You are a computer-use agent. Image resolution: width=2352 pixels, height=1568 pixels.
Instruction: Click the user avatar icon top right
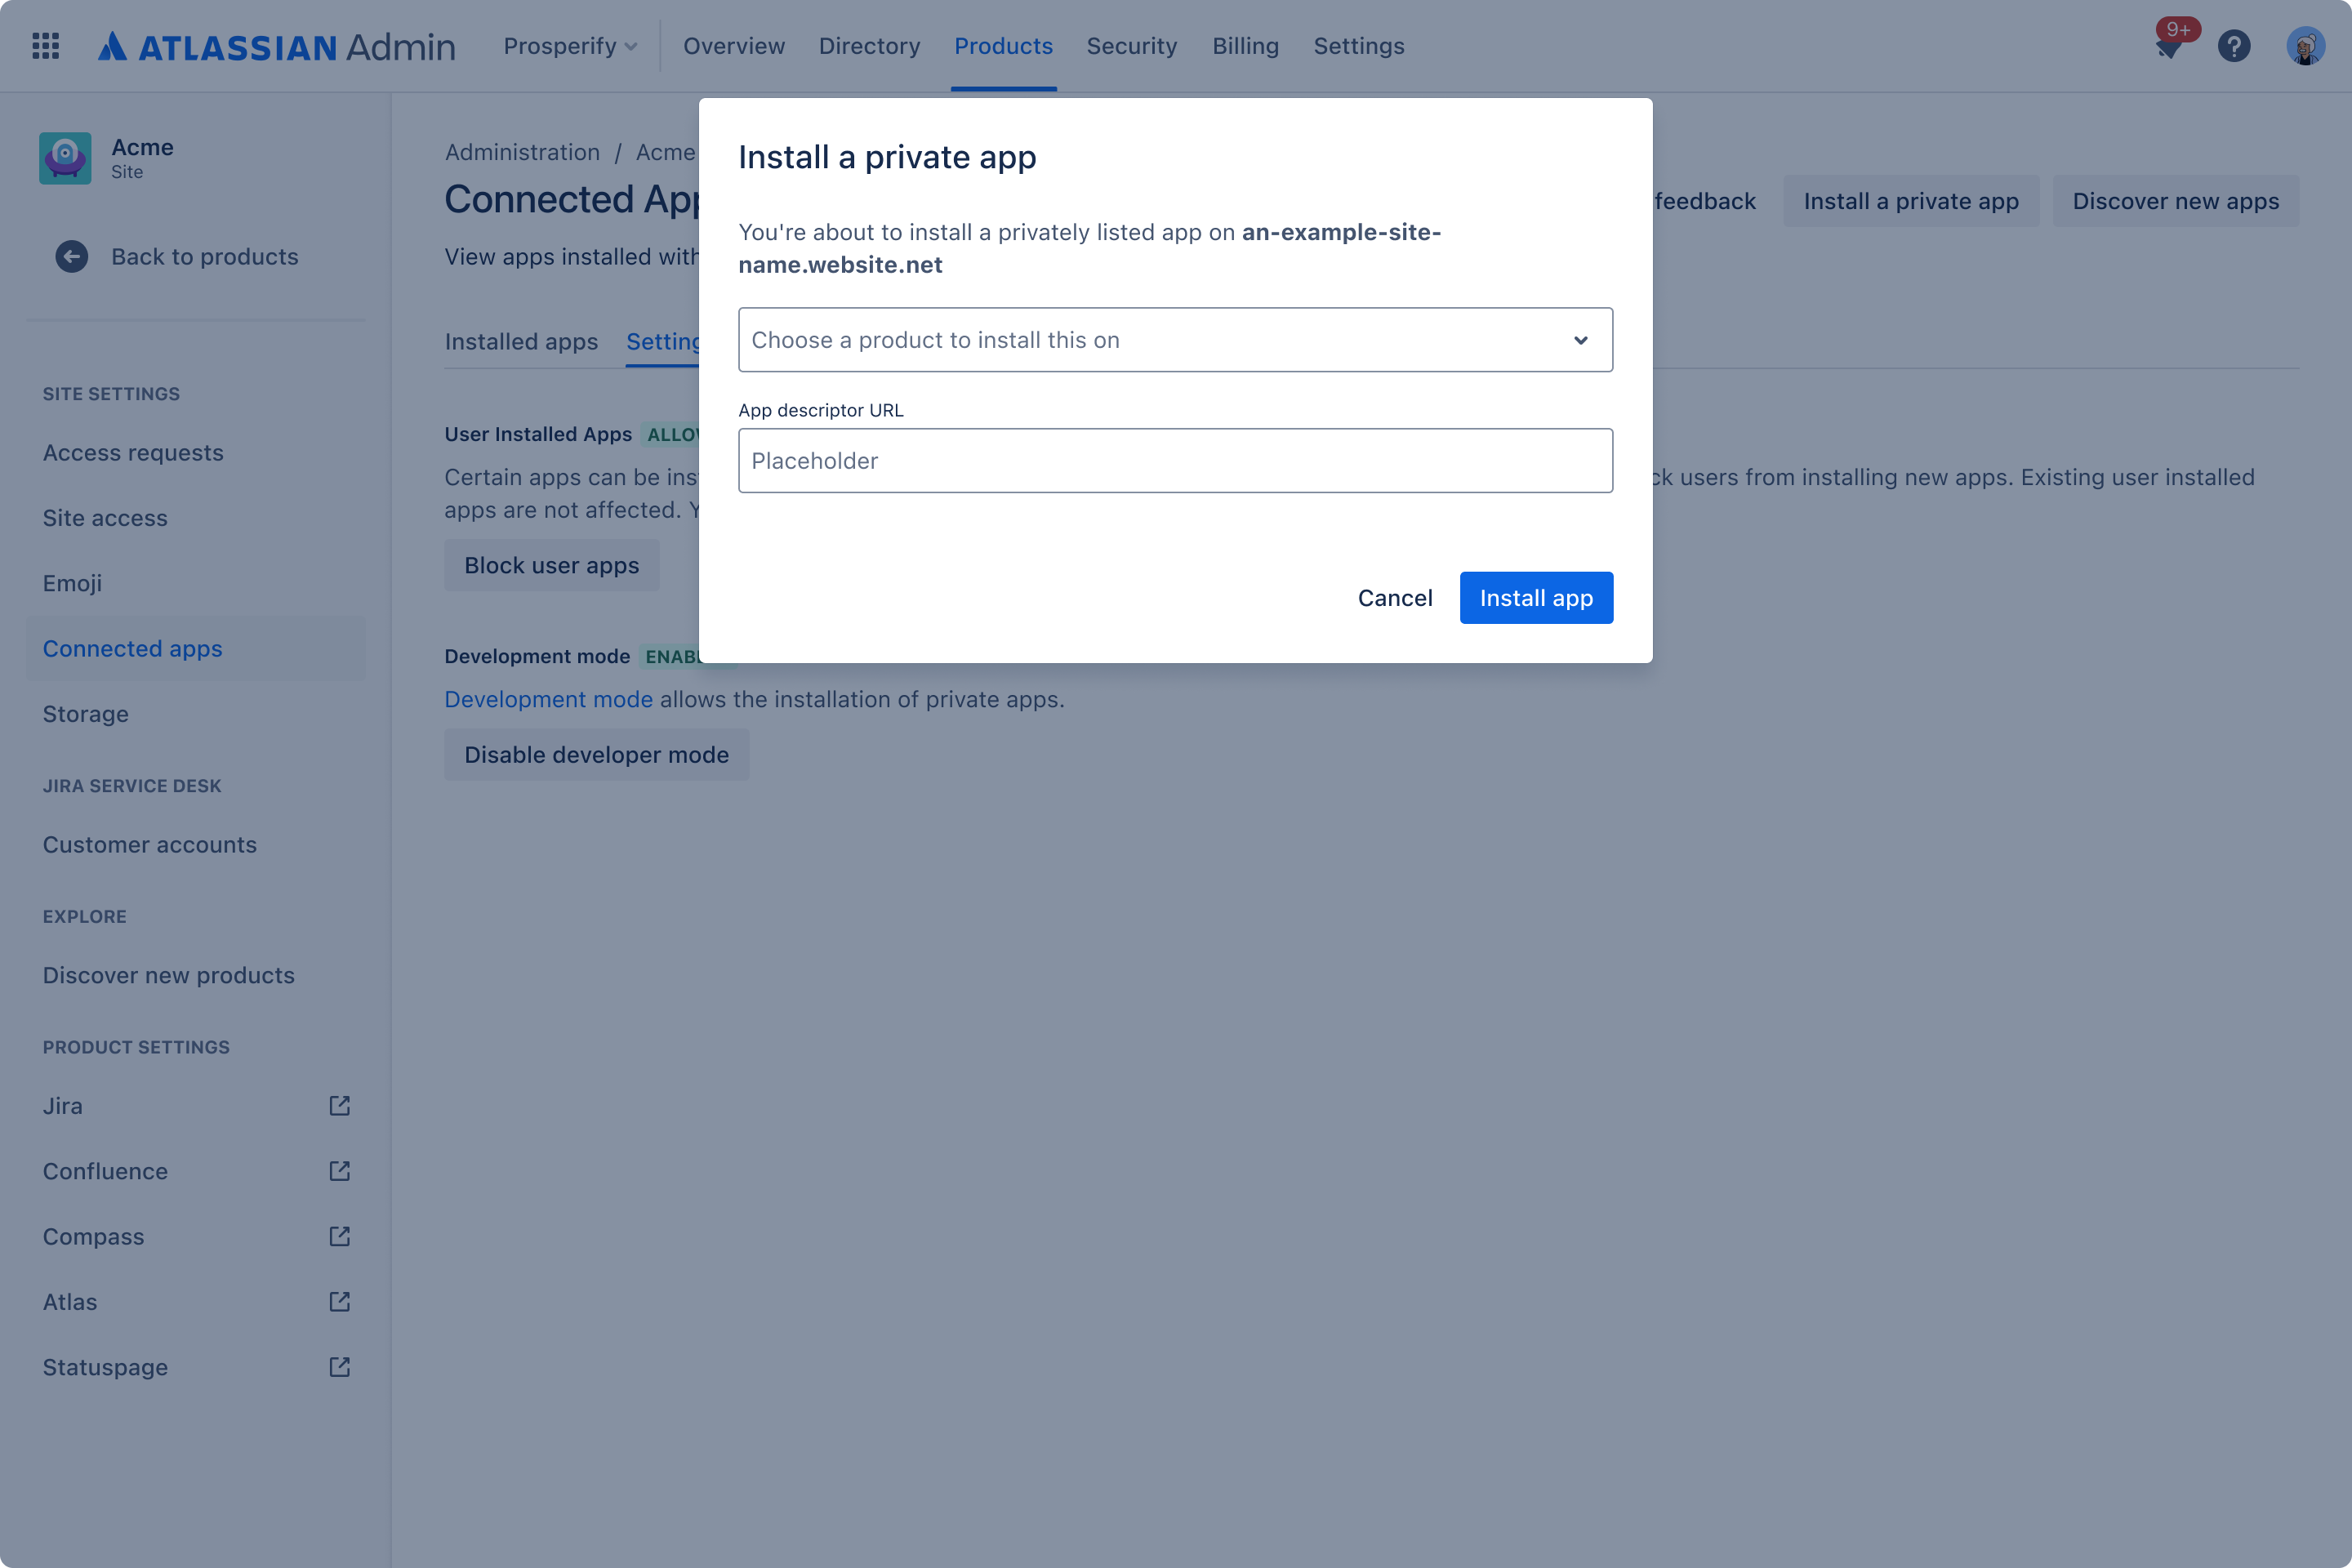pyautogui.click(x=2303, y=46)
